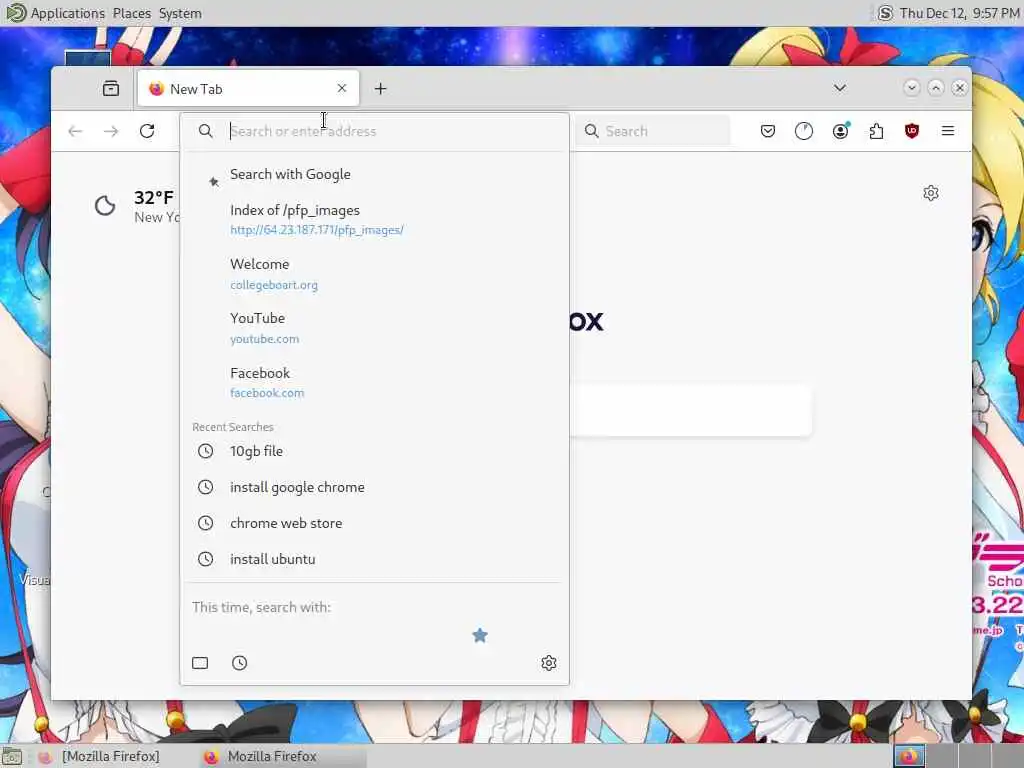Go back with the back arrow
This screenshot has width=1024, height=768.
(x=75, y=131)
